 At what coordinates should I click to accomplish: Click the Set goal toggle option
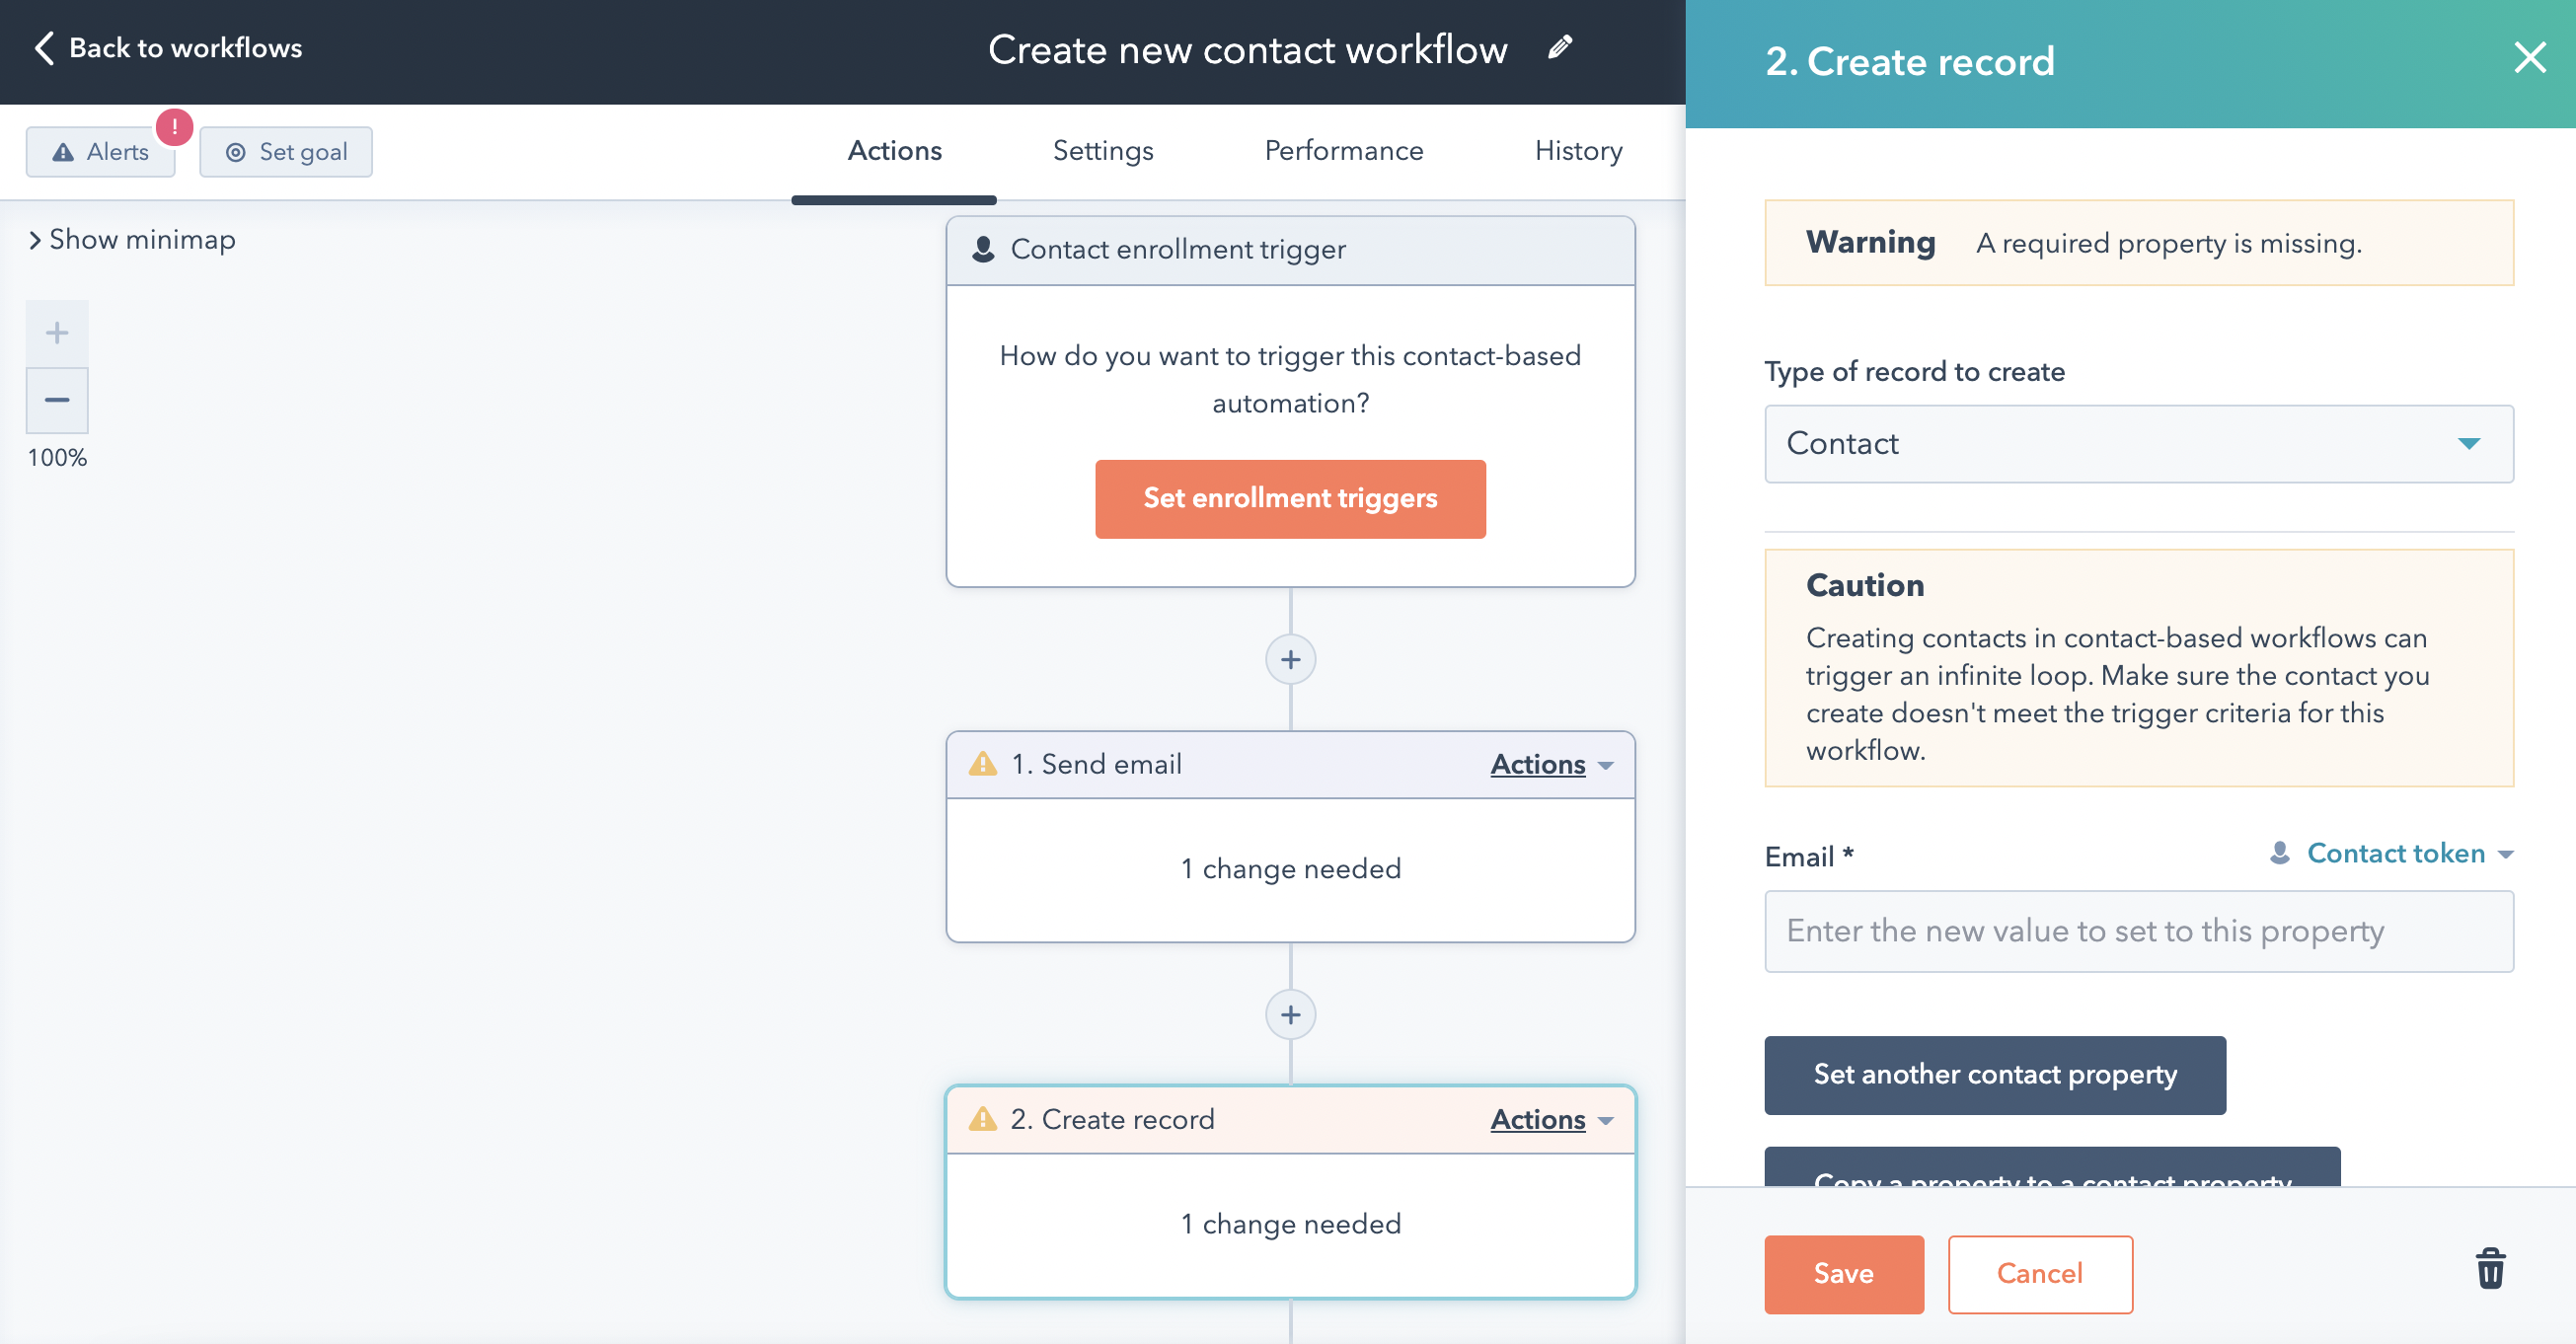click(286, 152)
